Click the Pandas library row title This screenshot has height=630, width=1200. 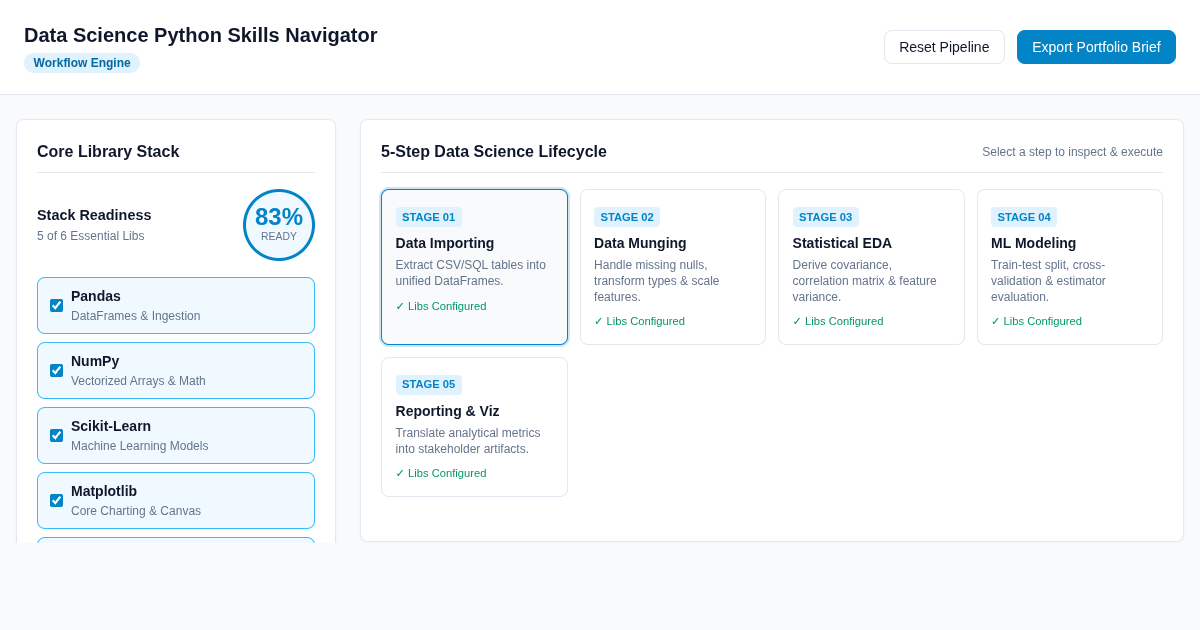tap(96, 296)
